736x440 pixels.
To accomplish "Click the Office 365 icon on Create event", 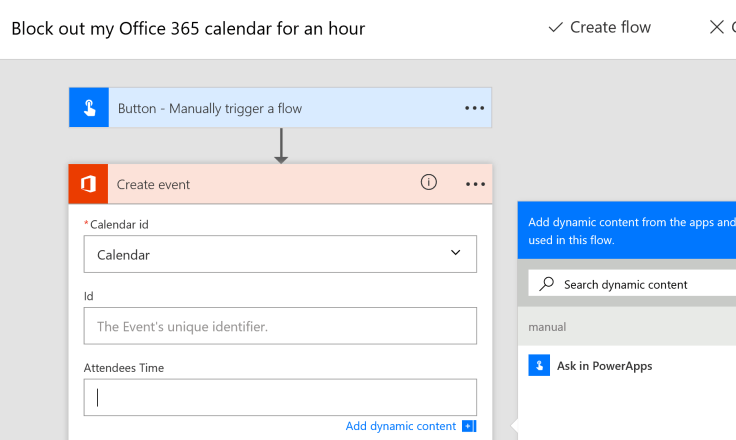I will [x=88, y=184].
